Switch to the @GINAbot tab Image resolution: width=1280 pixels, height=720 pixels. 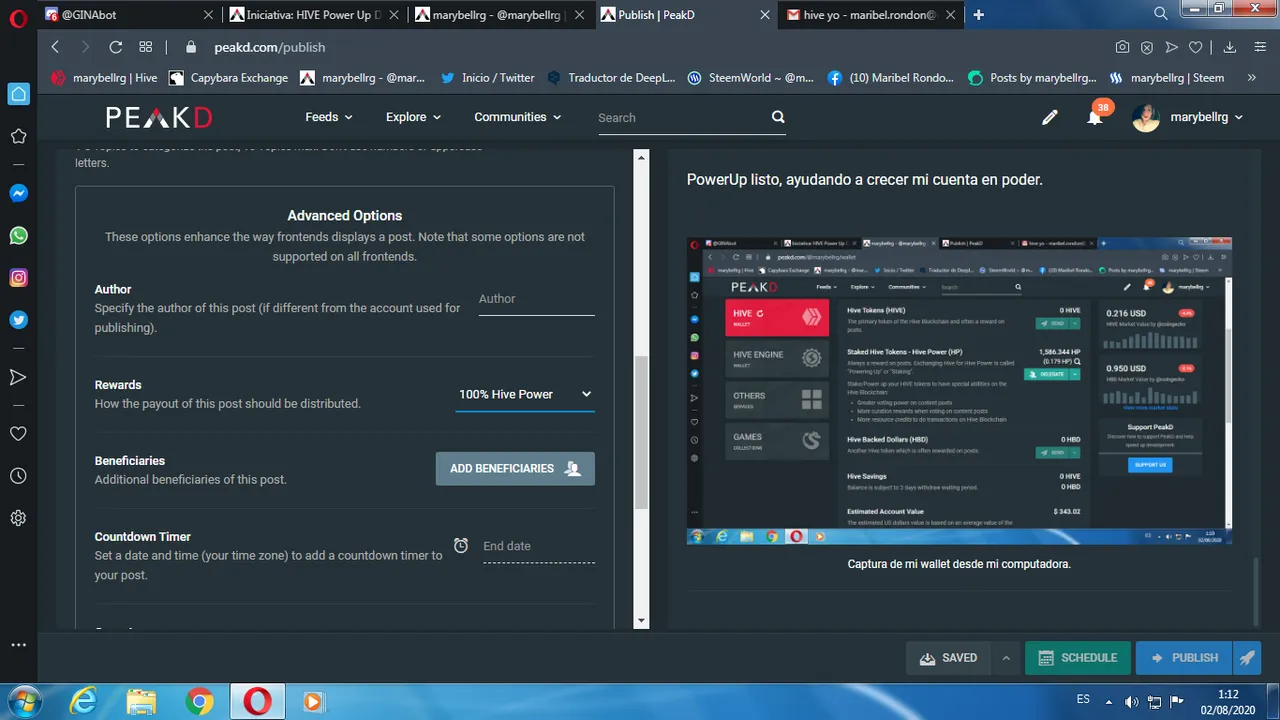[x=130, y=15]
